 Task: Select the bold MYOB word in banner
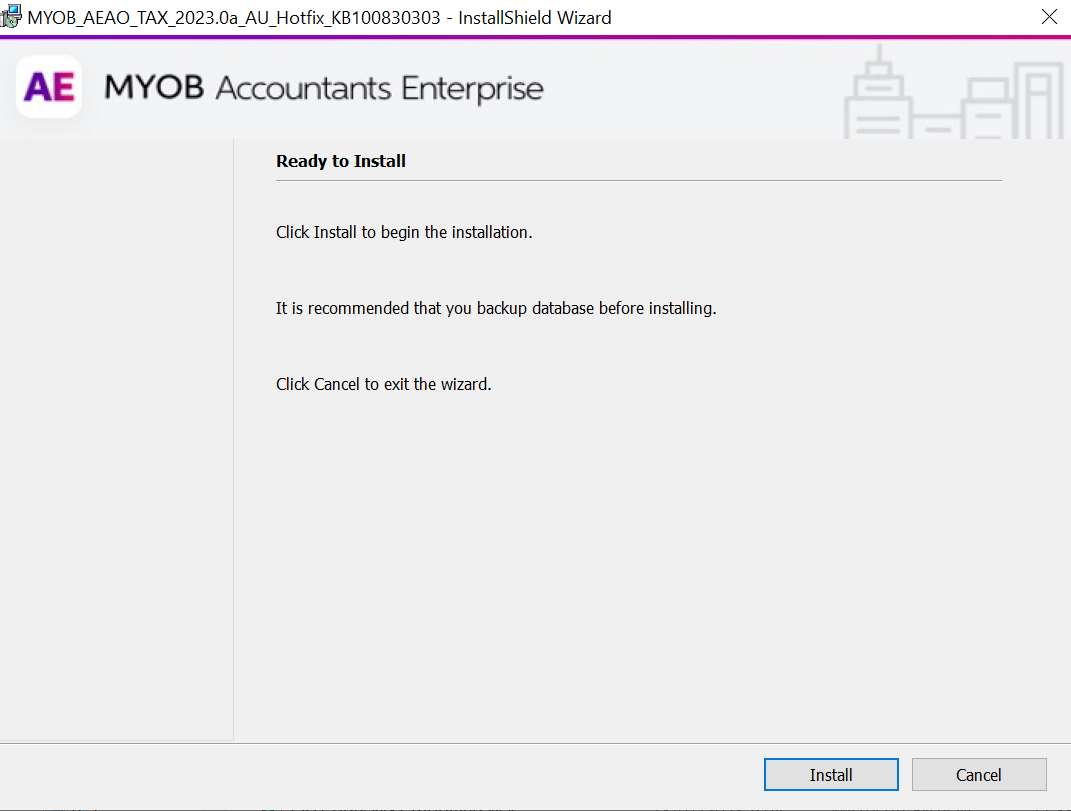(x=154, y=88)
